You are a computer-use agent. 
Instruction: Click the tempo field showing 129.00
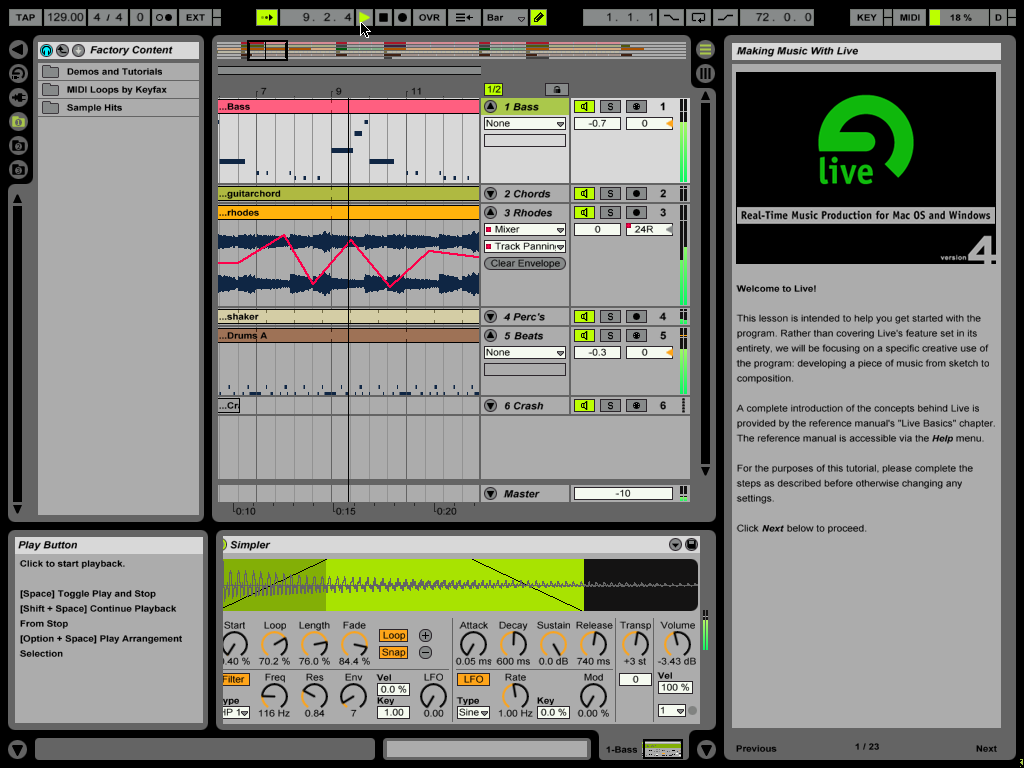click(x=66, y=18)
